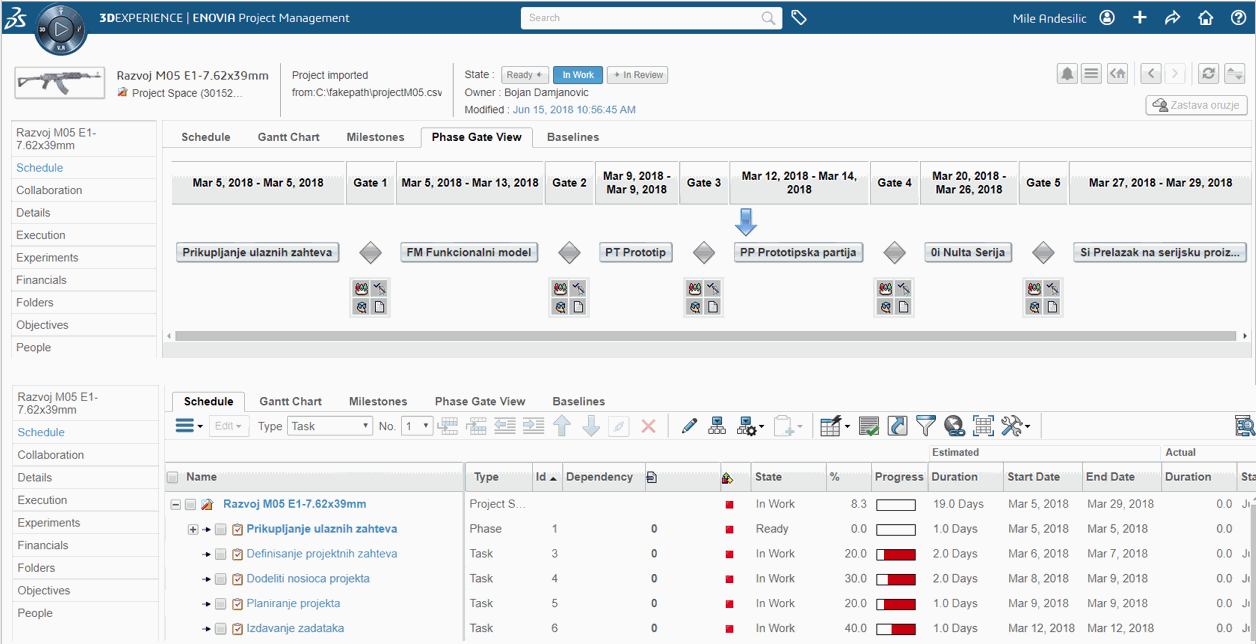Check the checkbox next to Prikupljanje ulaznih zahteva
Viewport: 1256px width, 644px height.
tap(220, 528)
